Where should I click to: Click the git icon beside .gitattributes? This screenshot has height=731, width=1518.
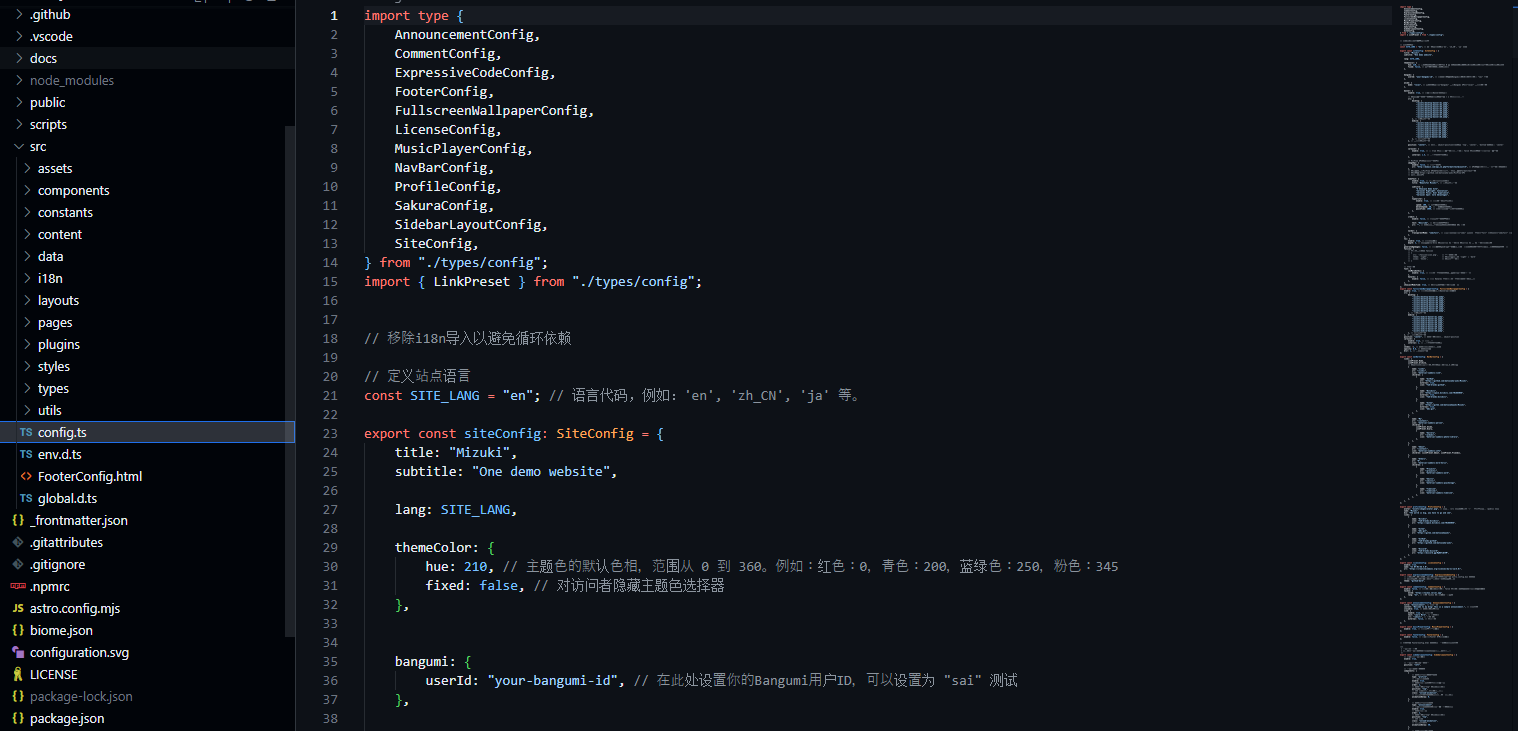click(x=18, y=542)
